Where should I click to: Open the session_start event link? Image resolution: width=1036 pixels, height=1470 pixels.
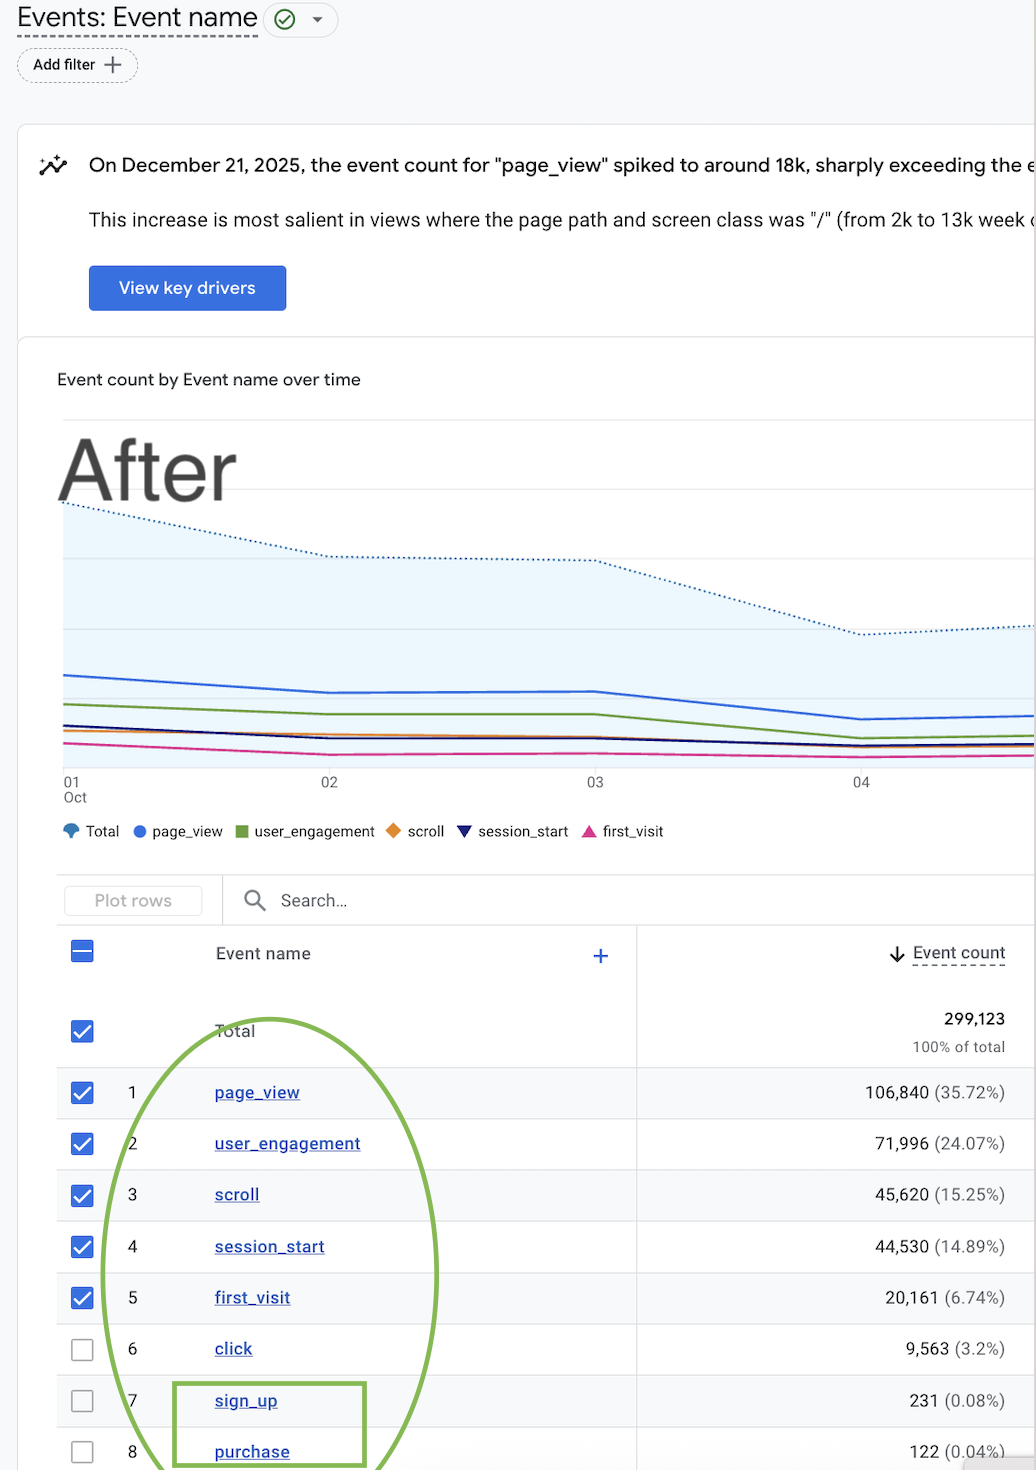pyautogui.click(x=270, y=1247)
